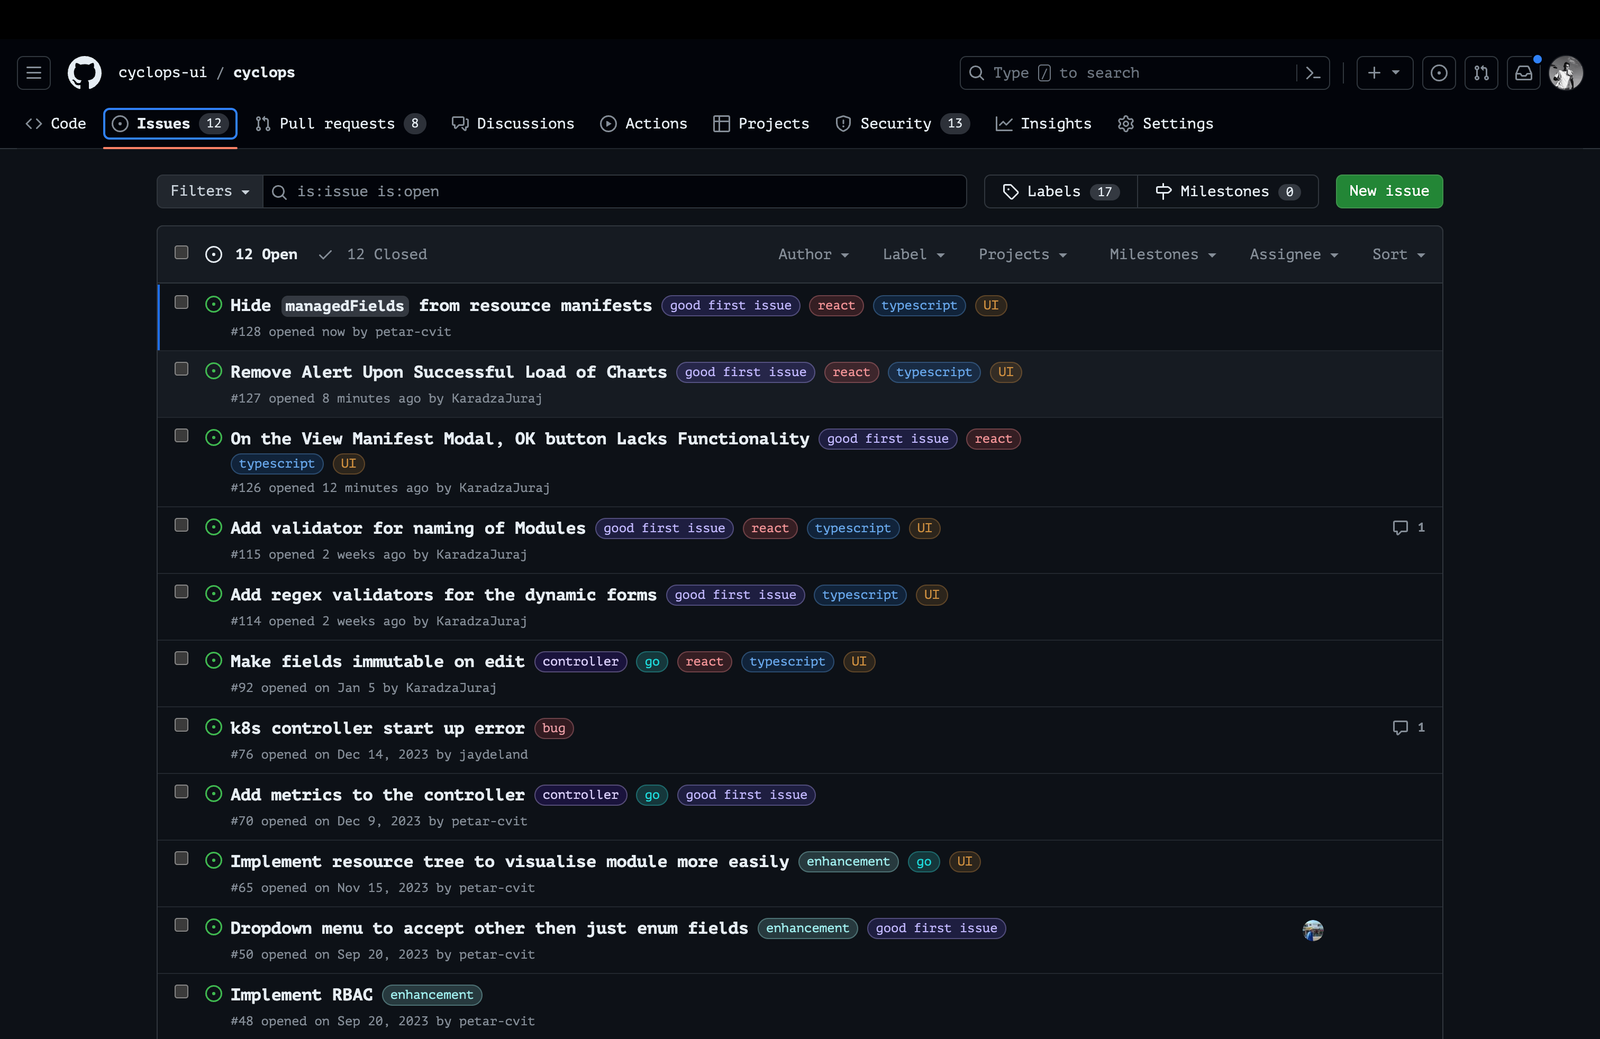Image resolution: width=1600 pixels, height=1039 pixels.
Task: Open the pull requests shortcut icon in header
Action: 1481,73
